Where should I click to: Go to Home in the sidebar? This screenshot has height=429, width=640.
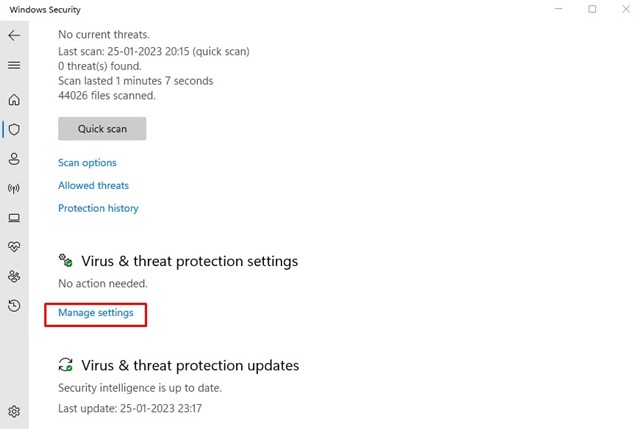(x=14, y=100)
